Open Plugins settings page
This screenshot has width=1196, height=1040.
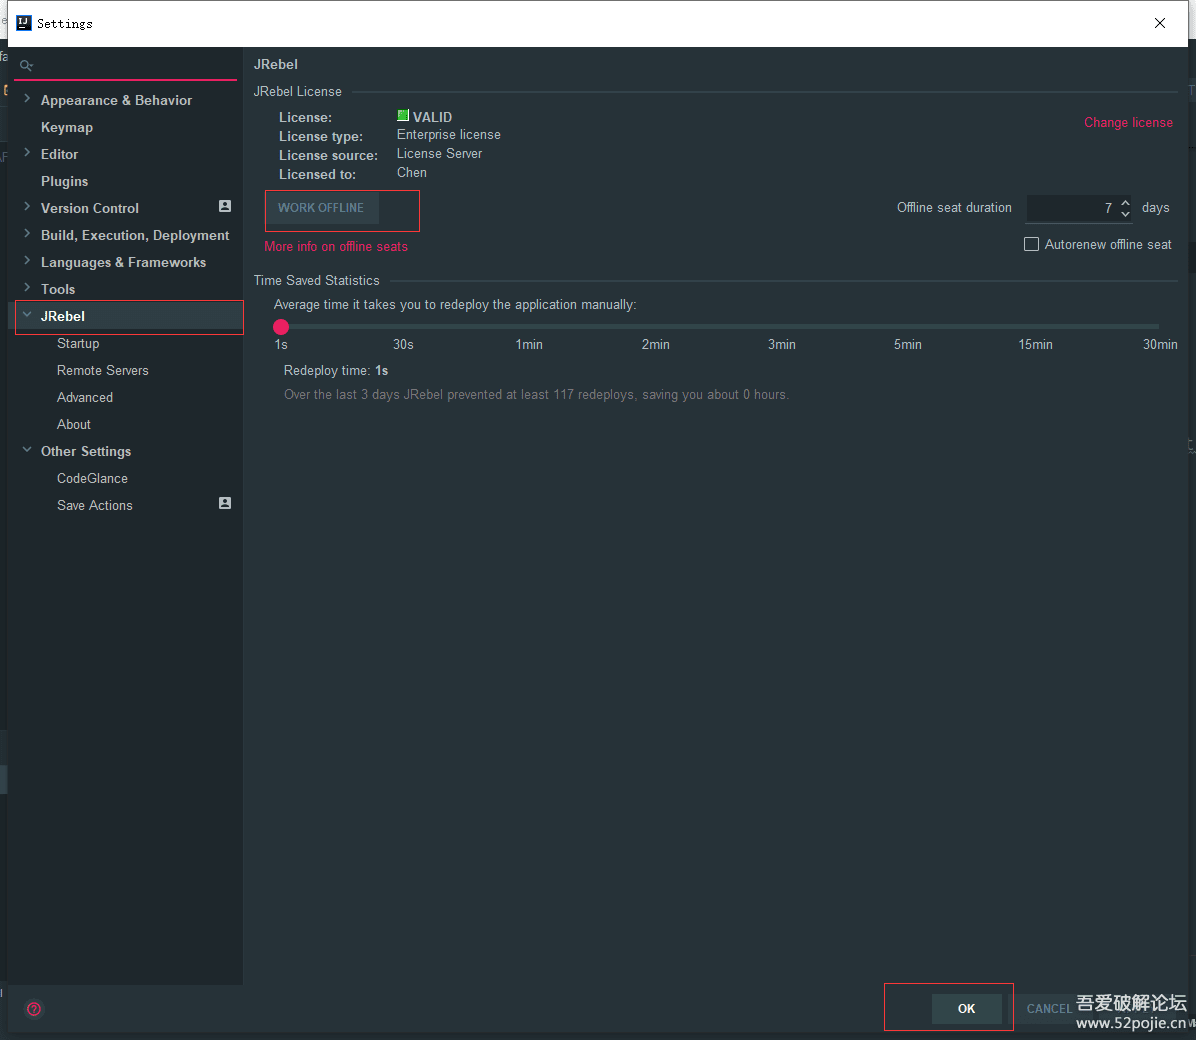(64, 182)
